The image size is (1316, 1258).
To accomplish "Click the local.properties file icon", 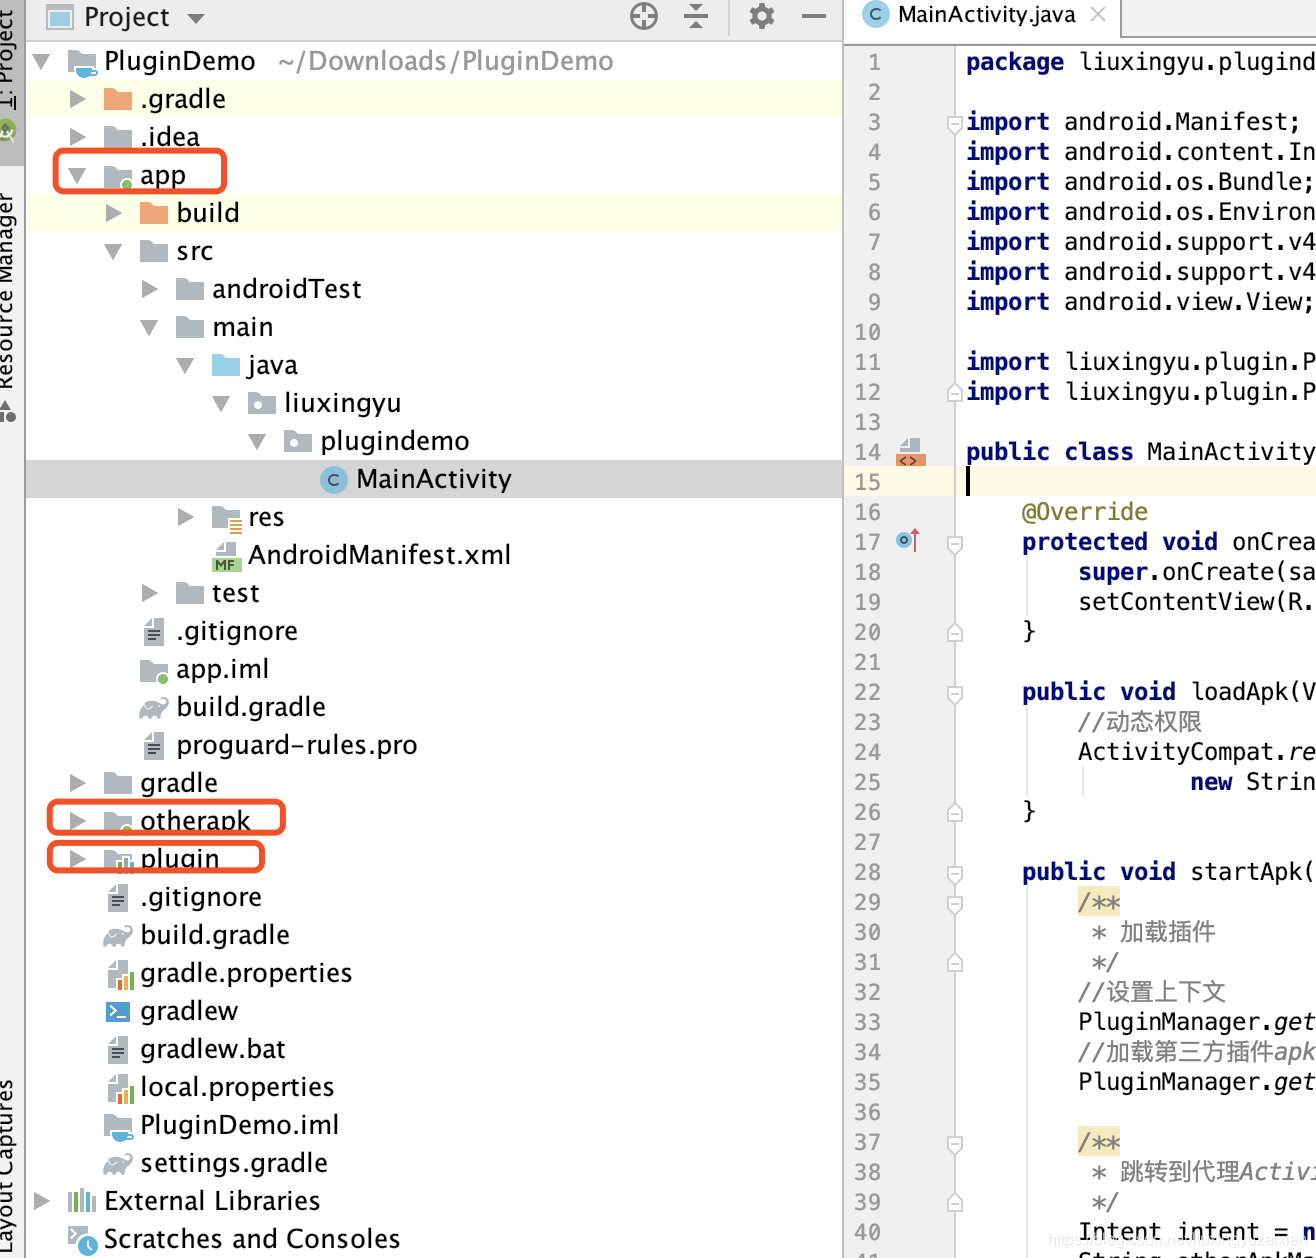I will 119,1088.
